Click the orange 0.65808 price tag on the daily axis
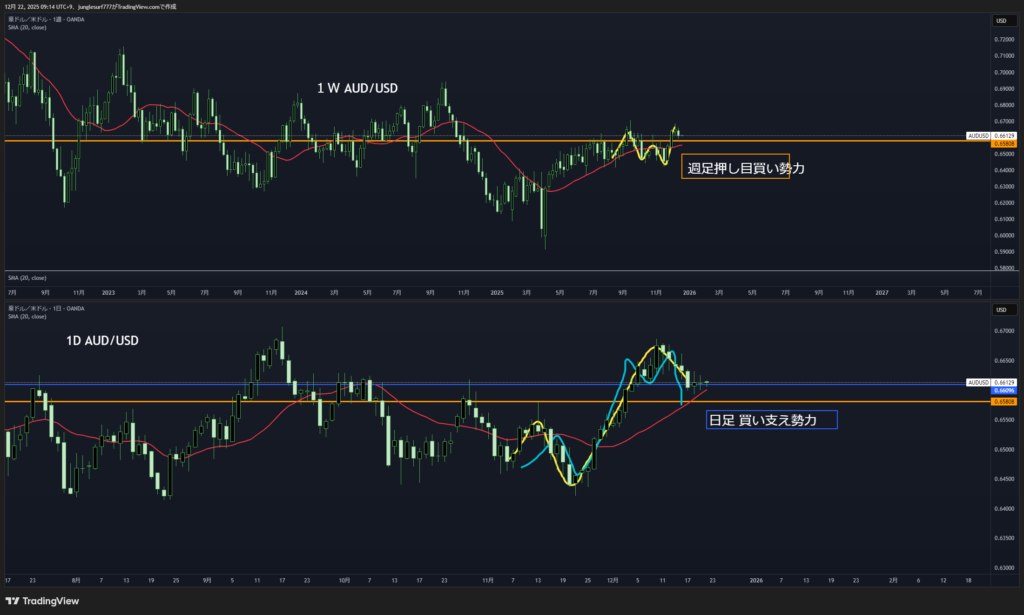This screenshot has height=615, width=1024. (x=1003, y=401)
